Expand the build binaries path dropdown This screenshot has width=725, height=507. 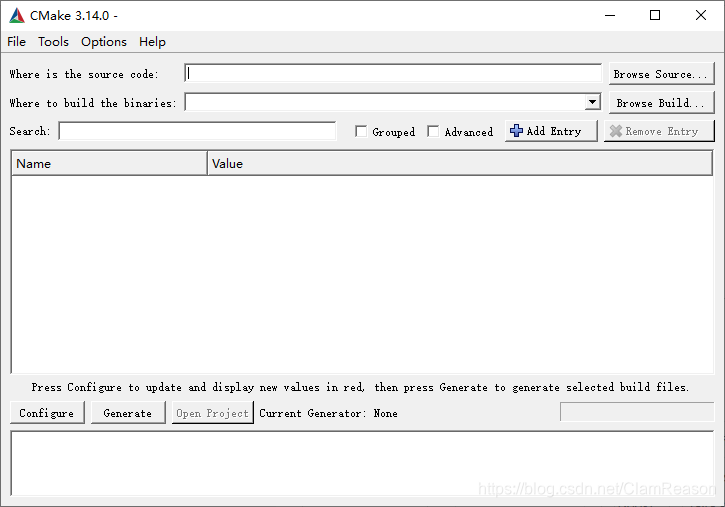pyautogui.click(x=592, y=102)
